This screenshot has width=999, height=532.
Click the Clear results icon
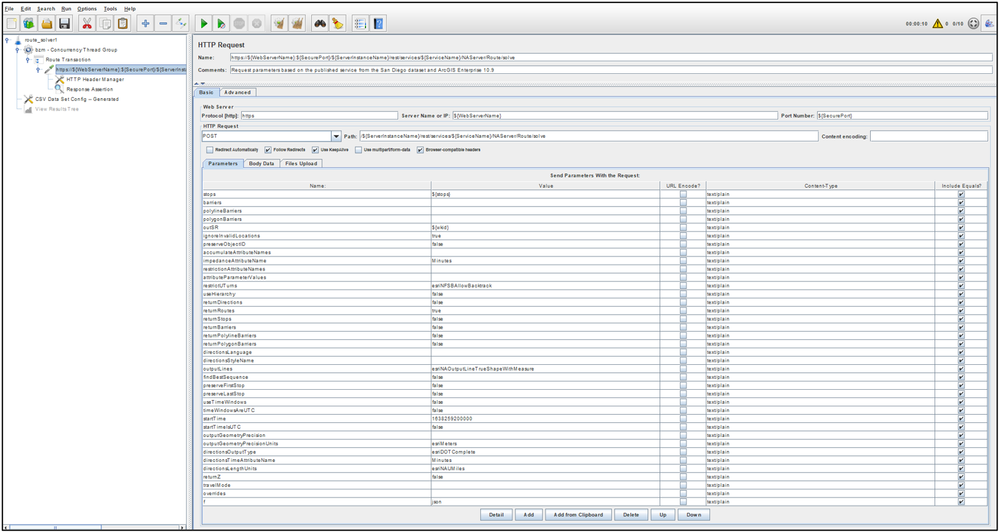[279, 24]
